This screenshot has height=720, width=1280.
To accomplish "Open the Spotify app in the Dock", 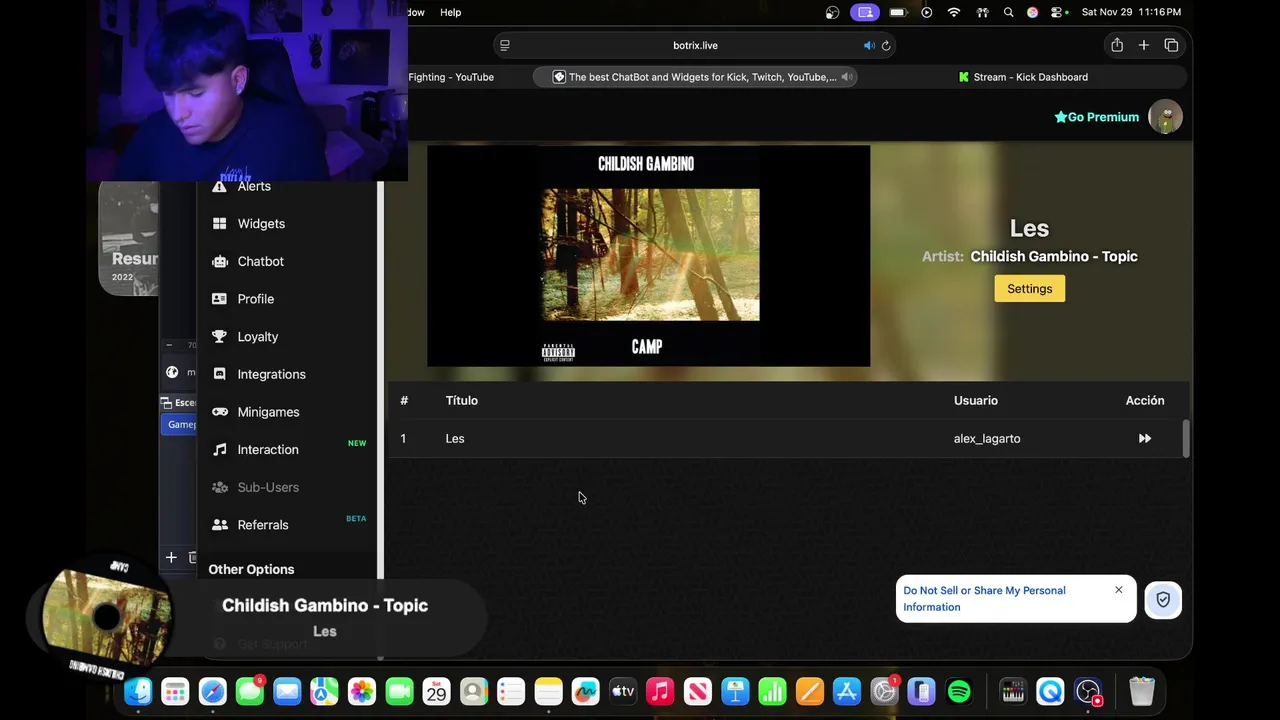I will click(x=958, y=691).
